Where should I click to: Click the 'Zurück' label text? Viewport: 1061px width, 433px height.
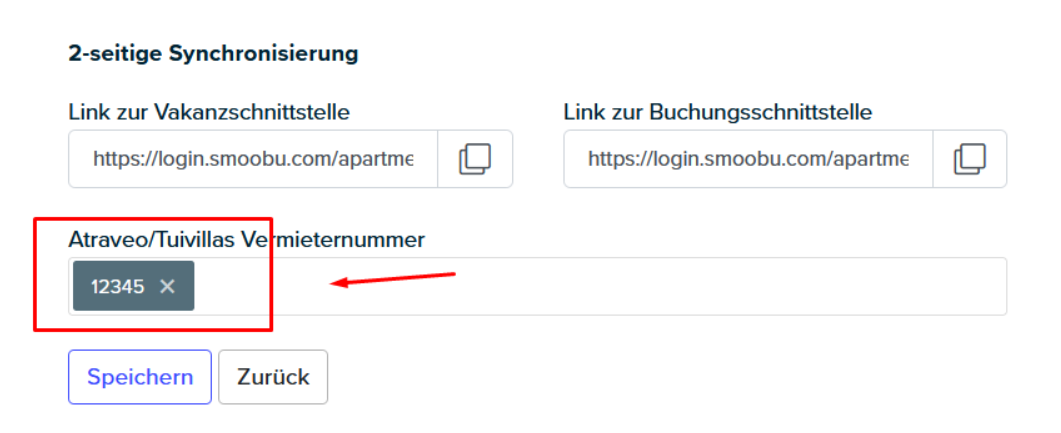tap(273, 377)
